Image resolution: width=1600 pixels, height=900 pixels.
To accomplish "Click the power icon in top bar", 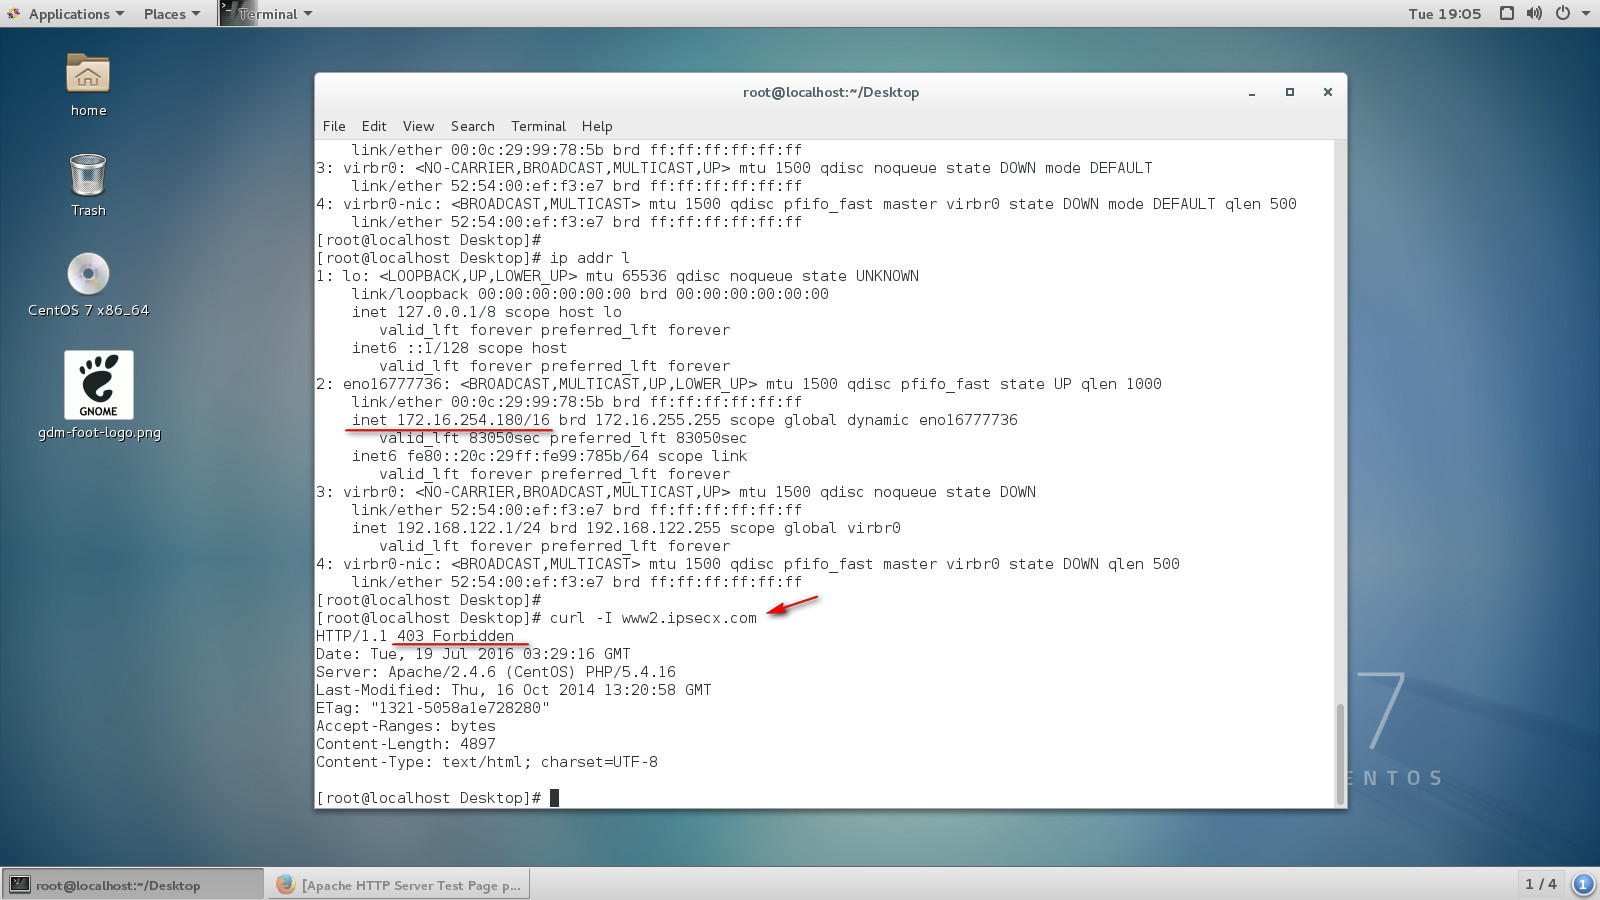I will 1562,13.
